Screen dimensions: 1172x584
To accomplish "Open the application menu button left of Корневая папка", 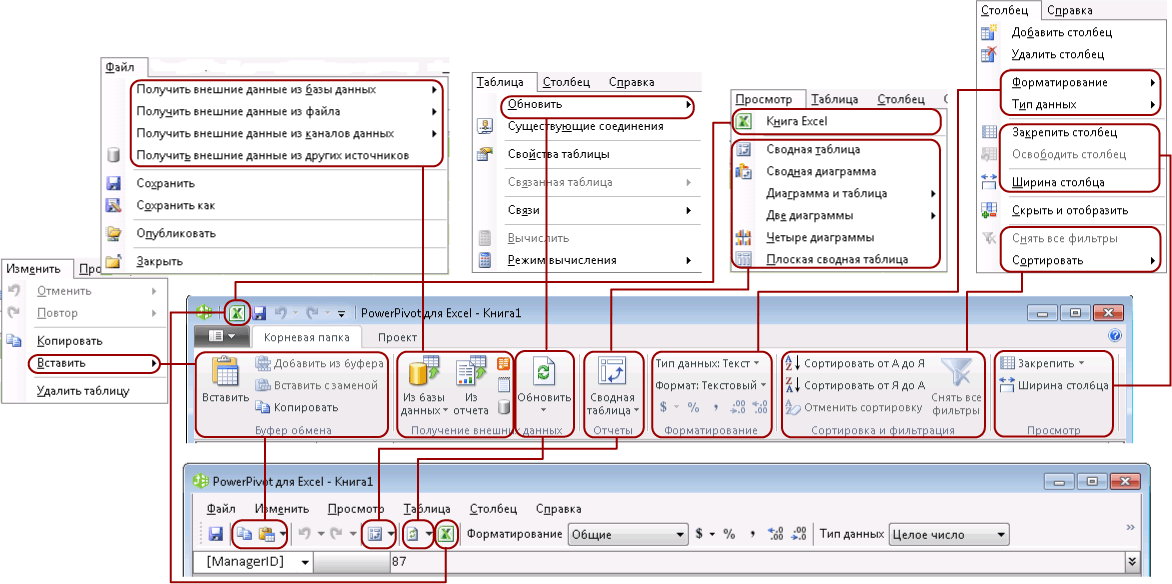I will click(221, 336).
